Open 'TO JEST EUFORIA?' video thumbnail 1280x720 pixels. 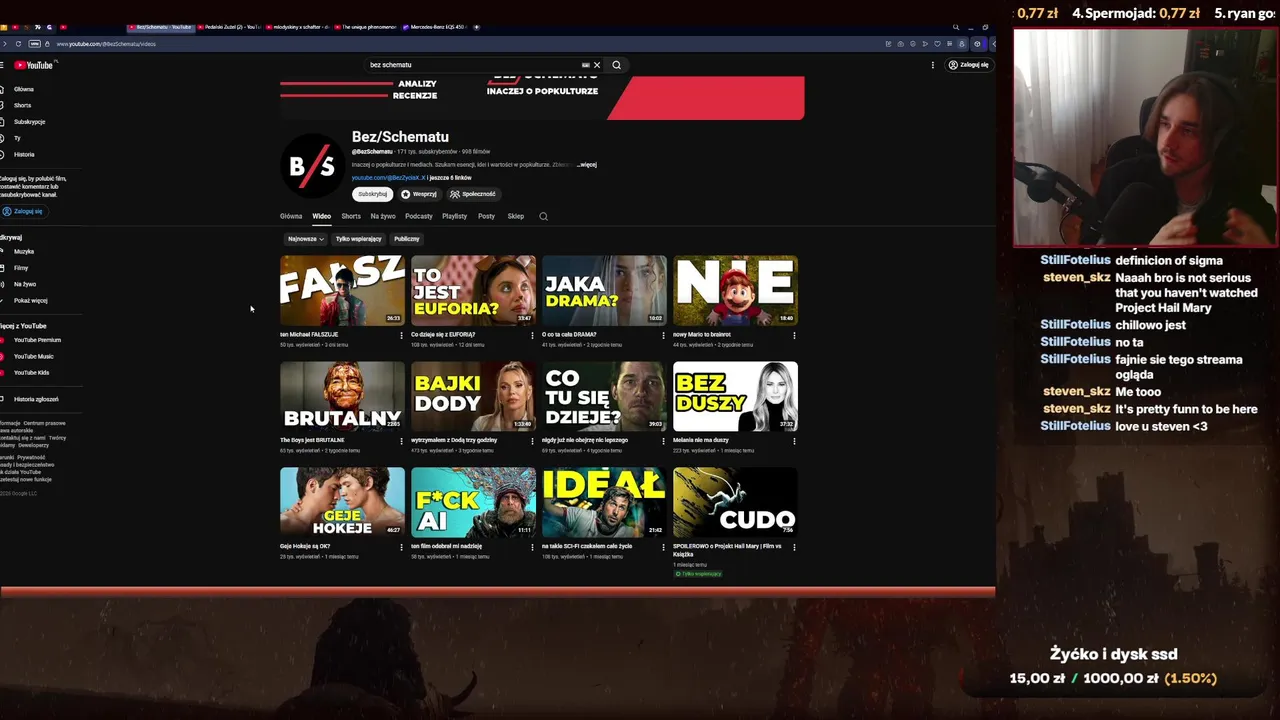tap(473, 290)
